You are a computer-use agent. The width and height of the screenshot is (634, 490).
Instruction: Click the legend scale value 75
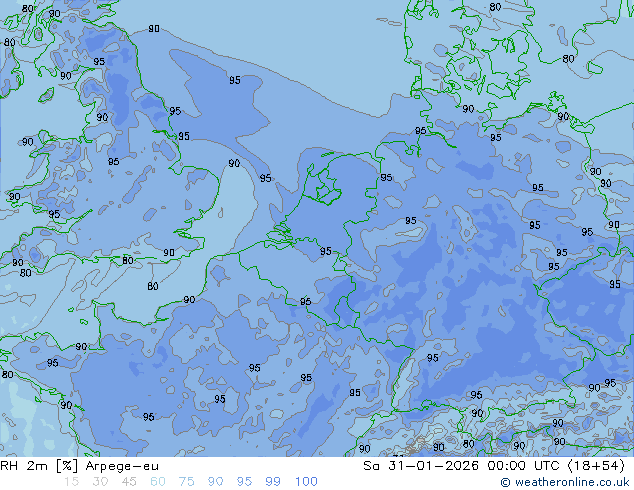tap(186, 482)
